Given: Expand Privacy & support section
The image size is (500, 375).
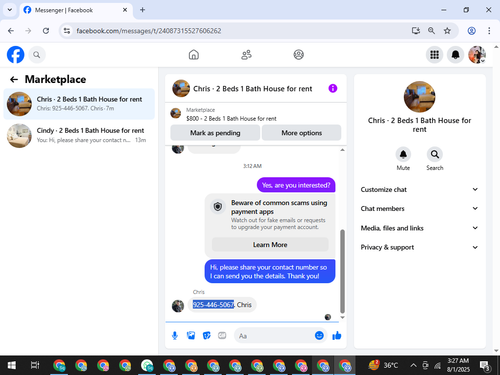Looking at the screenshot, I should pyautogui.click(x=419, y=247).
